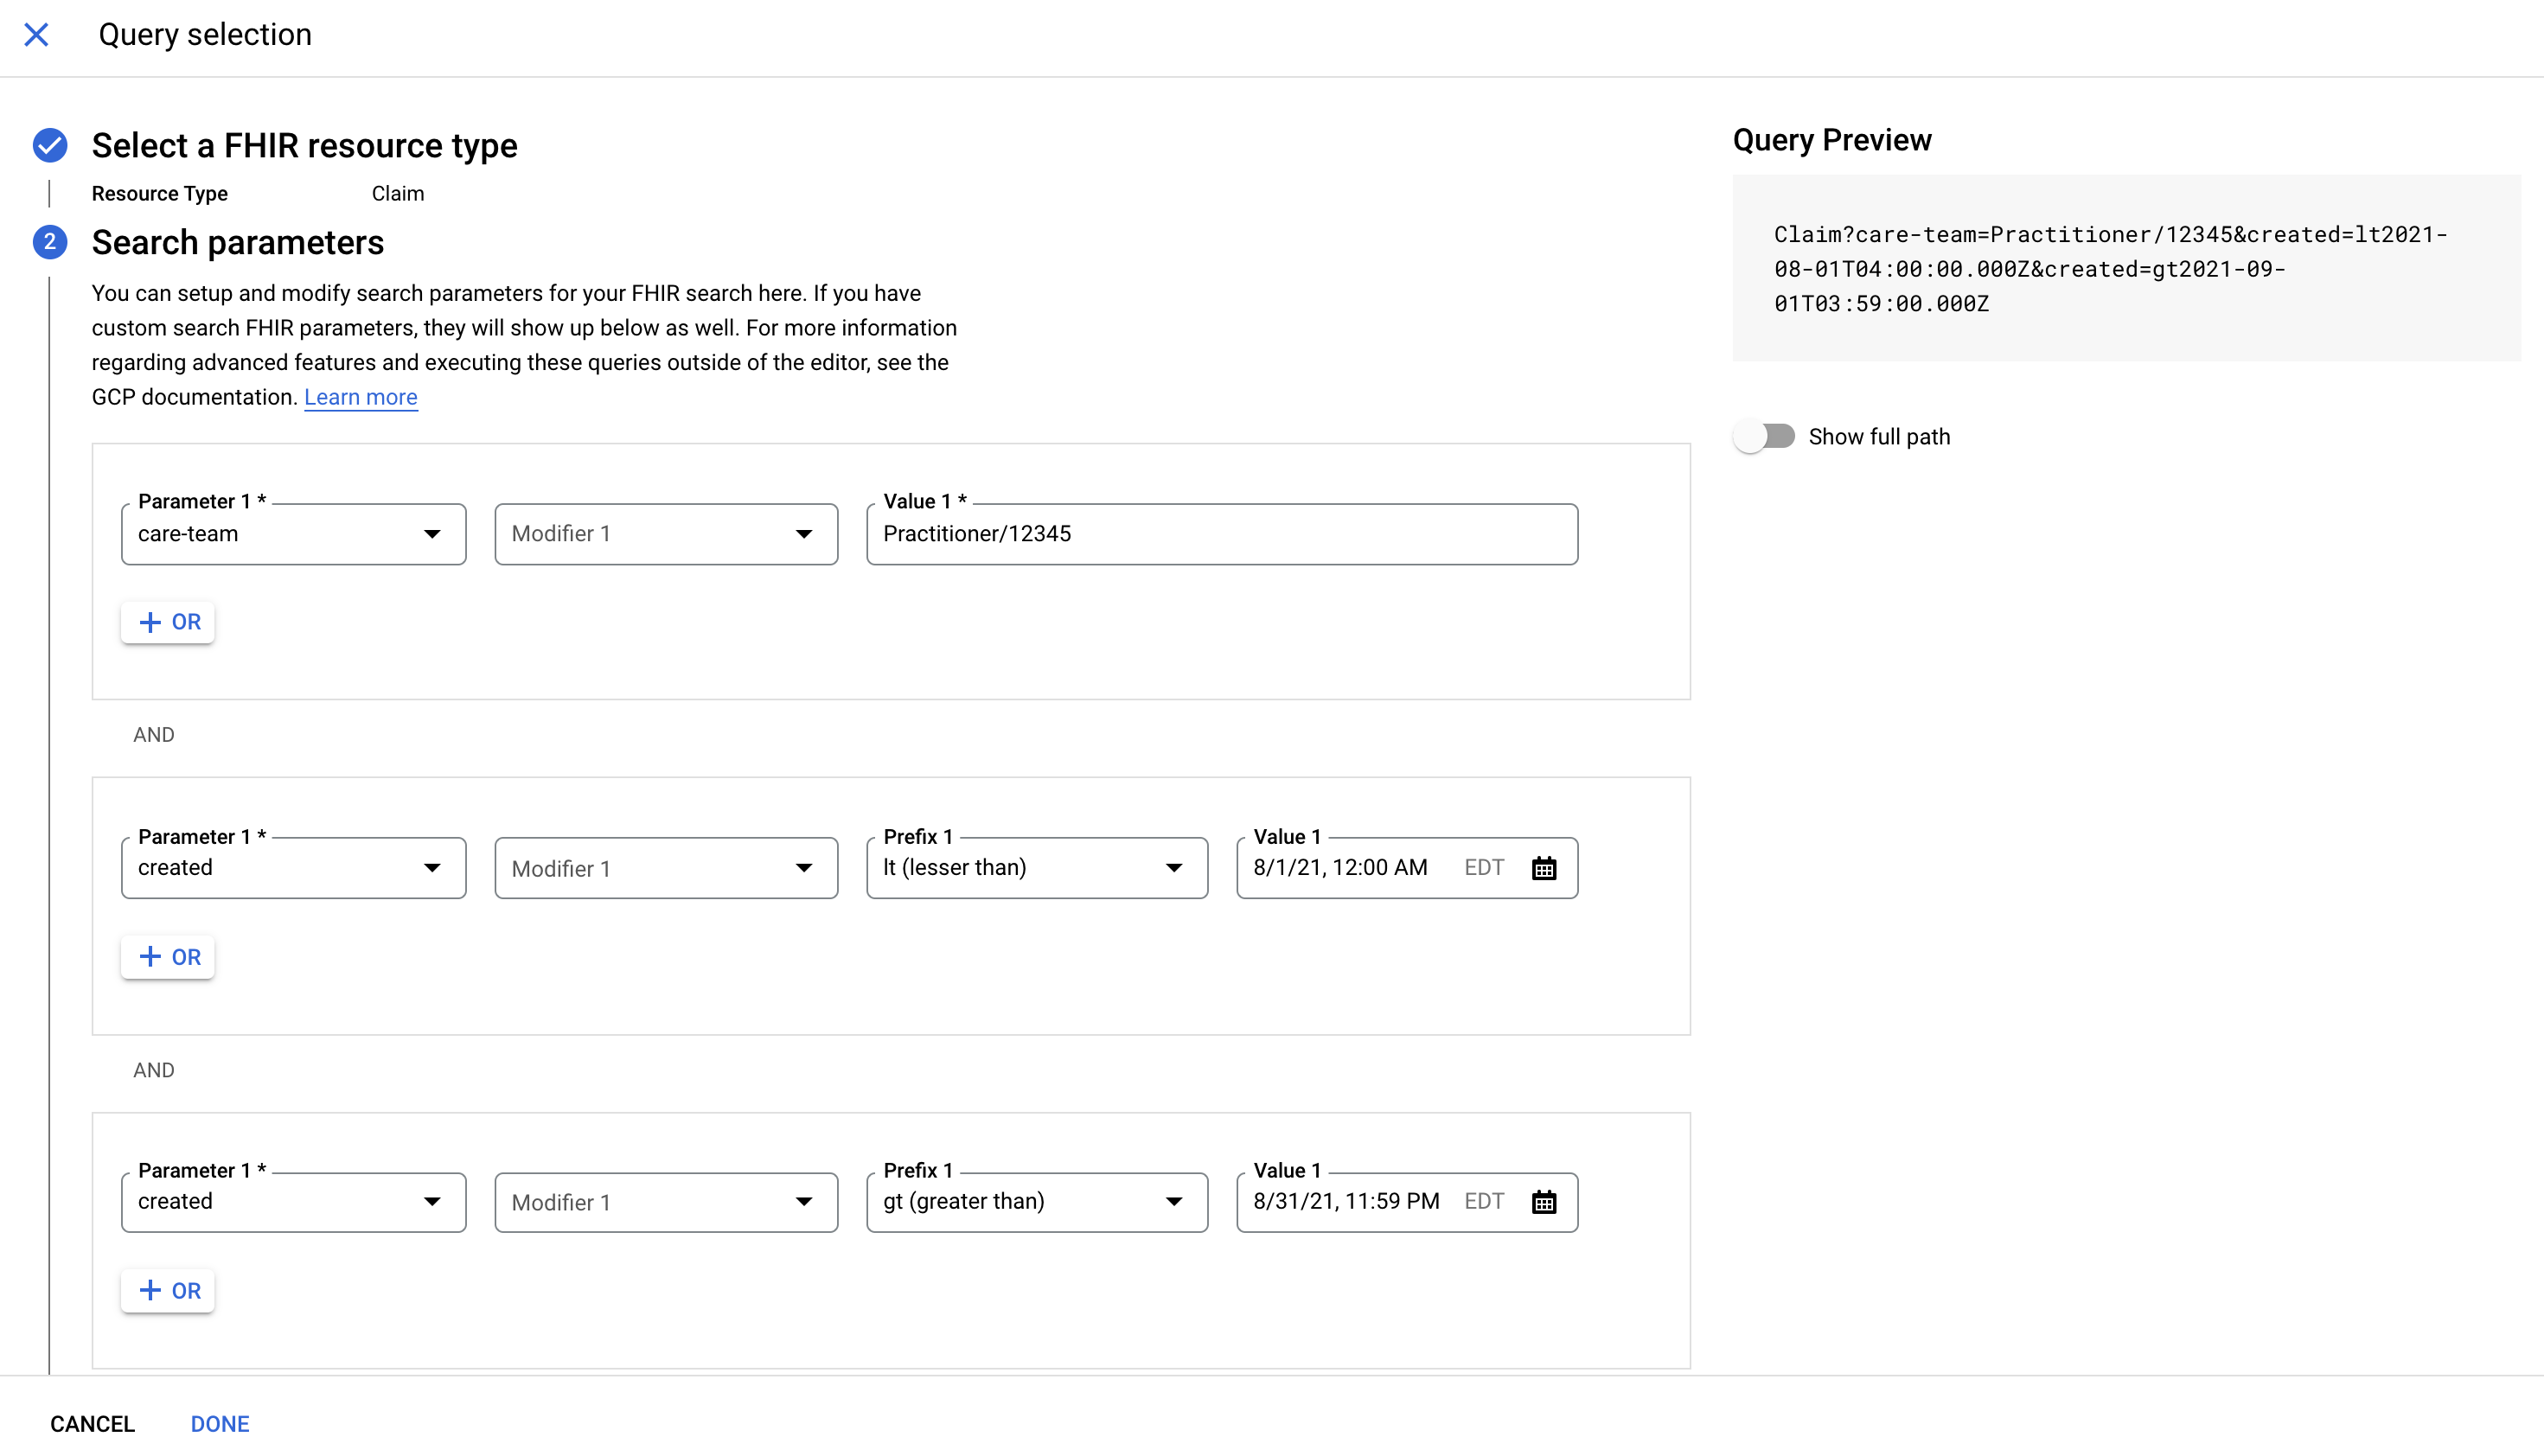Click the Learn more hyperlink
Viewport: 2544px width, 1456px height.
(x=360, y=397)
